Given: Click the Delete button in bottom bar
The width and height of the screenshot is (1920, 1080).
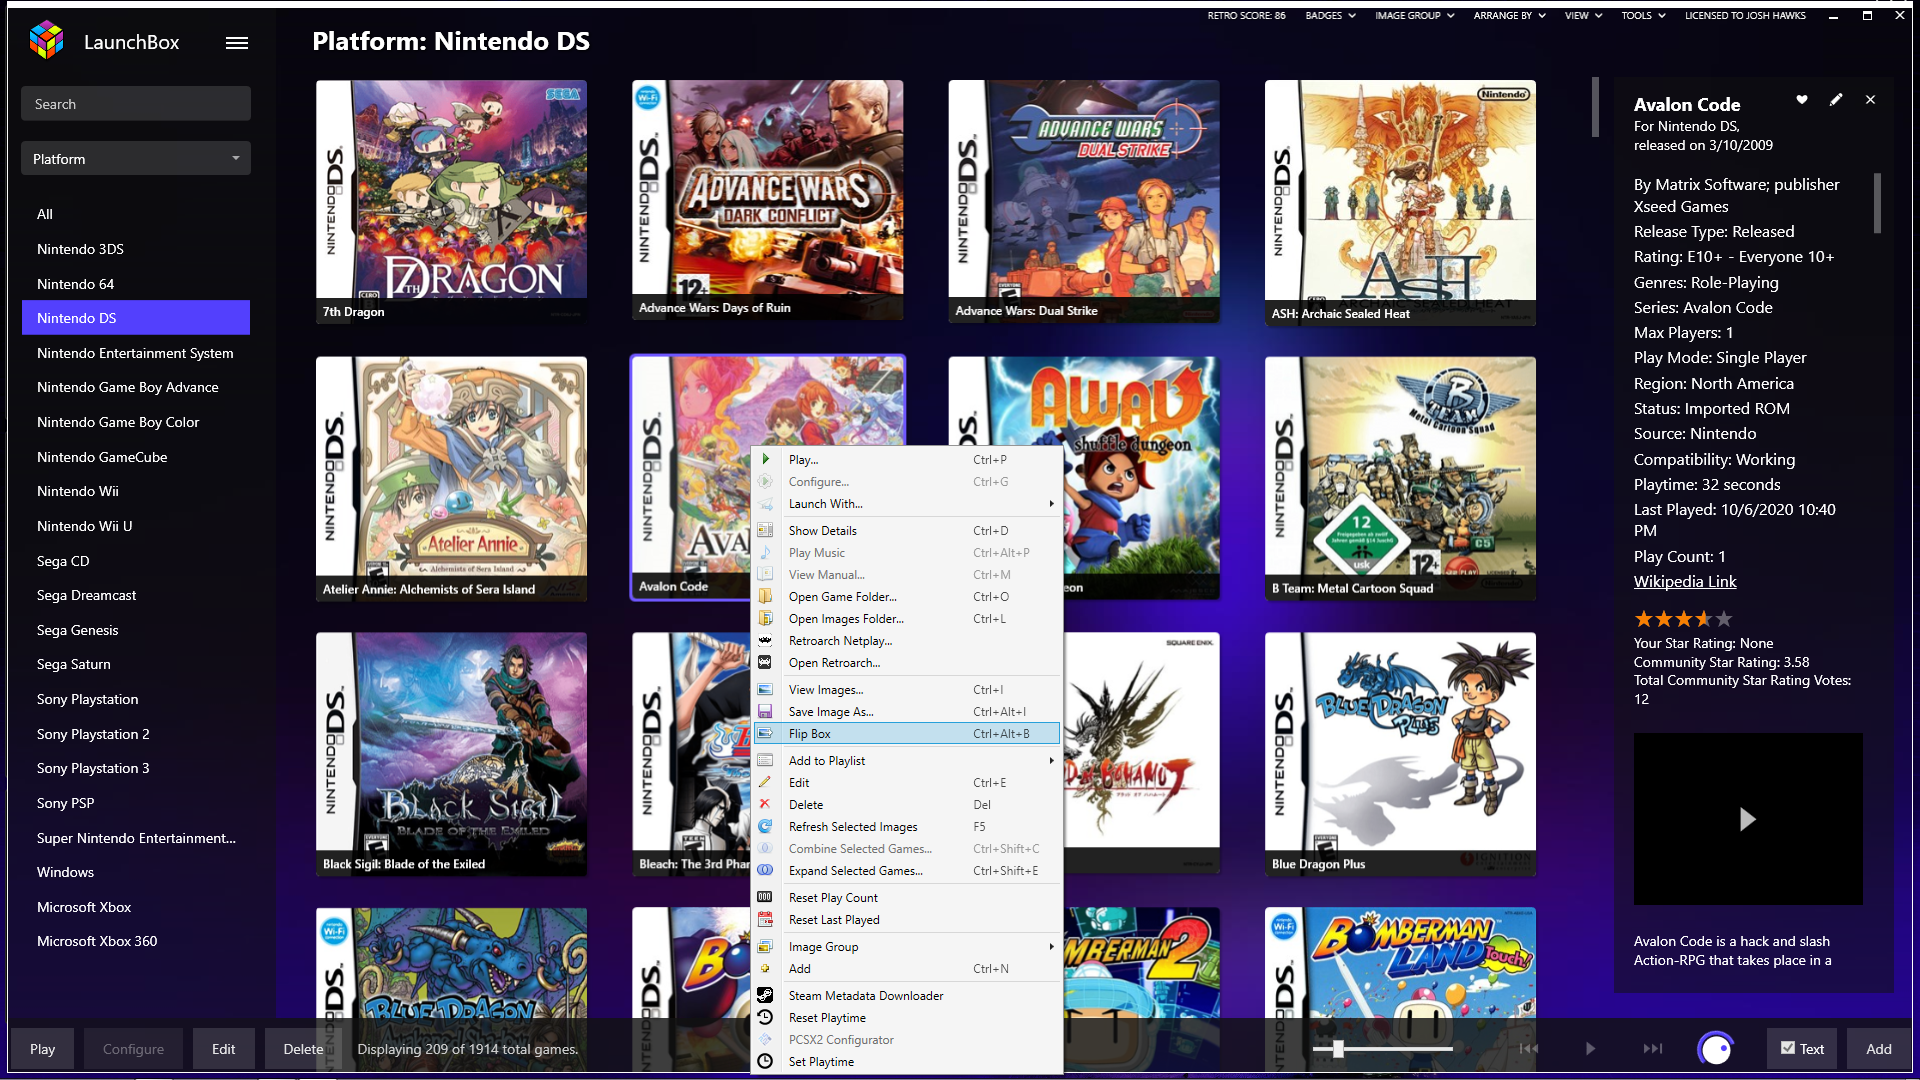Looking at the screenshot, I should pos(303,1048).
